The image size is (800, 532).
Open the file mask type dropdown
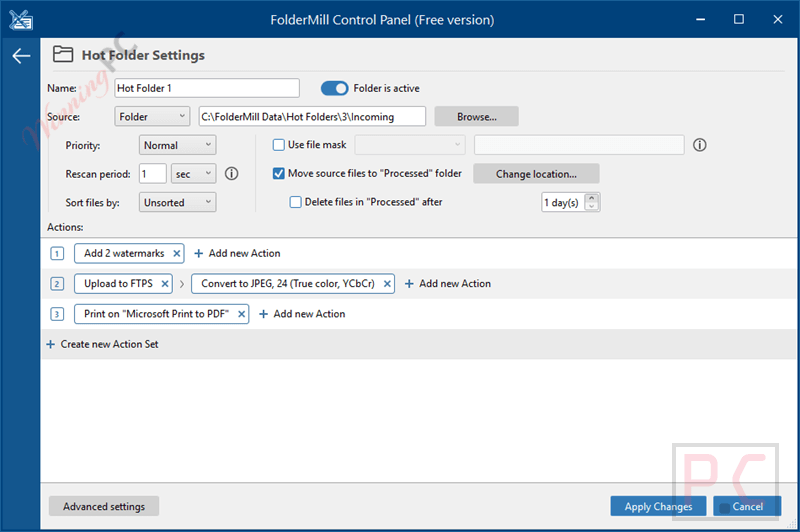click(x=410, y=145)
